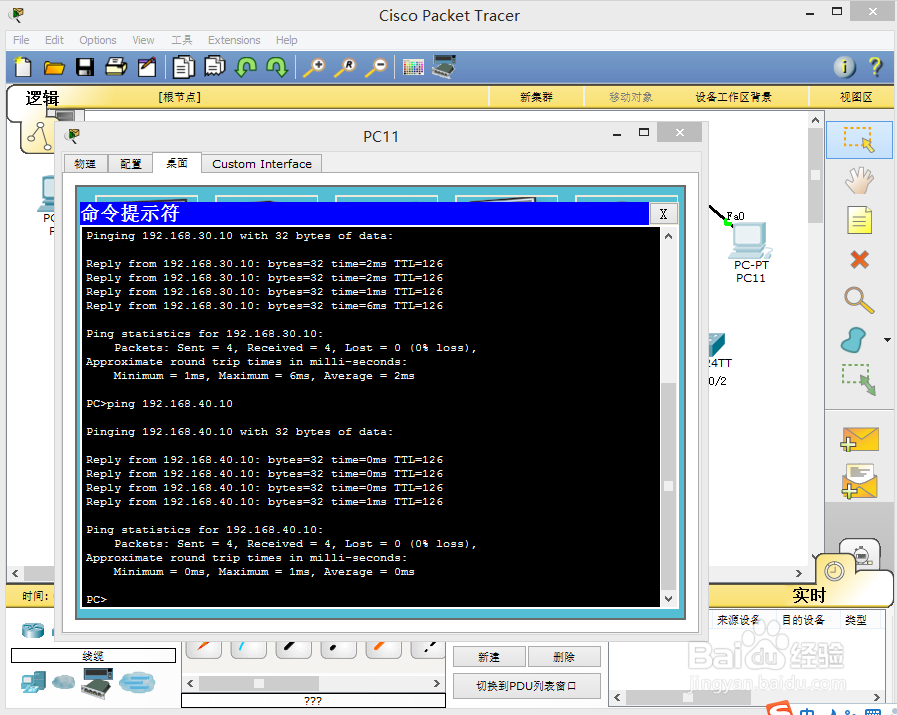The width and height of the screenshot is (897, 715).
Task: Open the Extensions menu
Action: [234, 40]
